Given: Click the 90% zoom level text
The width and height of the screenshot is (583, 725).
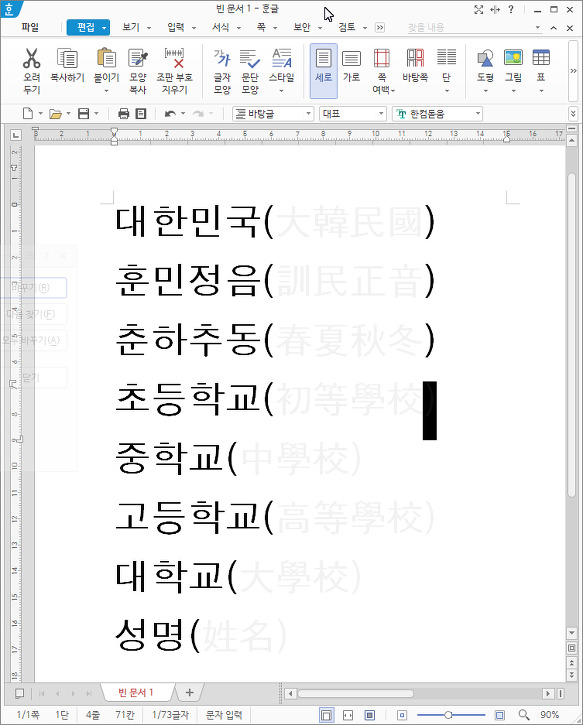Looking at the screenshot, I should pos(549,715).
